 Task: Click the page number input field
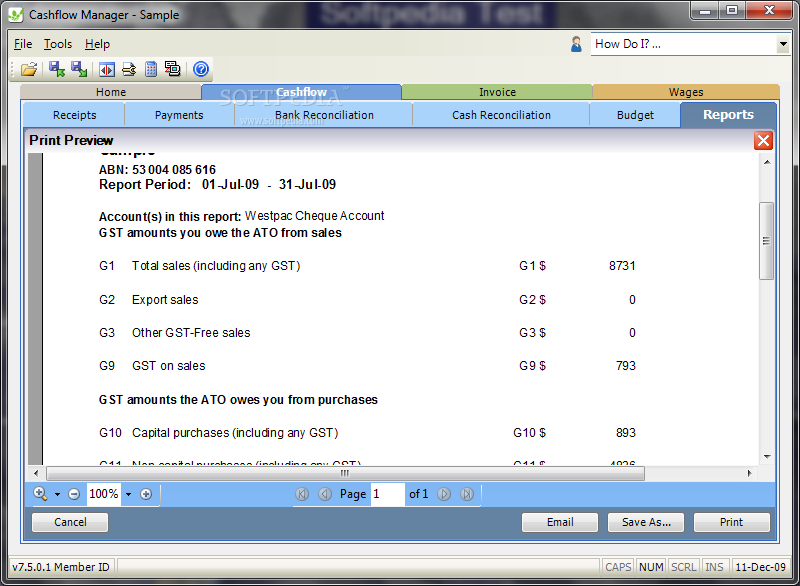[x=388, y=494]
